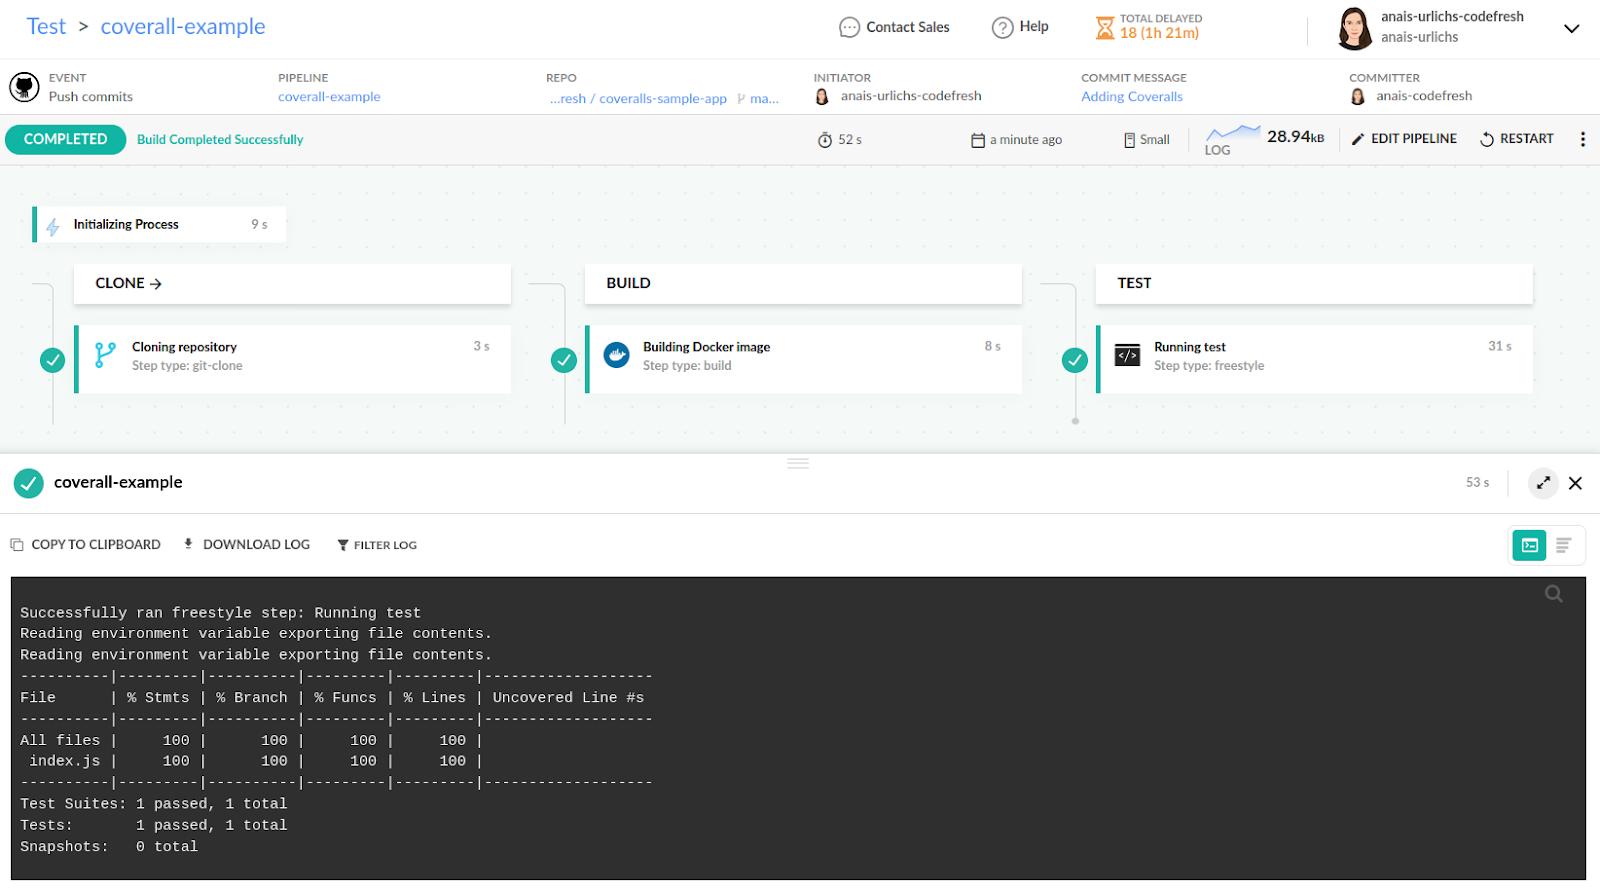Click the coverall-example log success checkmark
1600x891 pixels.
tap(29, 483)
